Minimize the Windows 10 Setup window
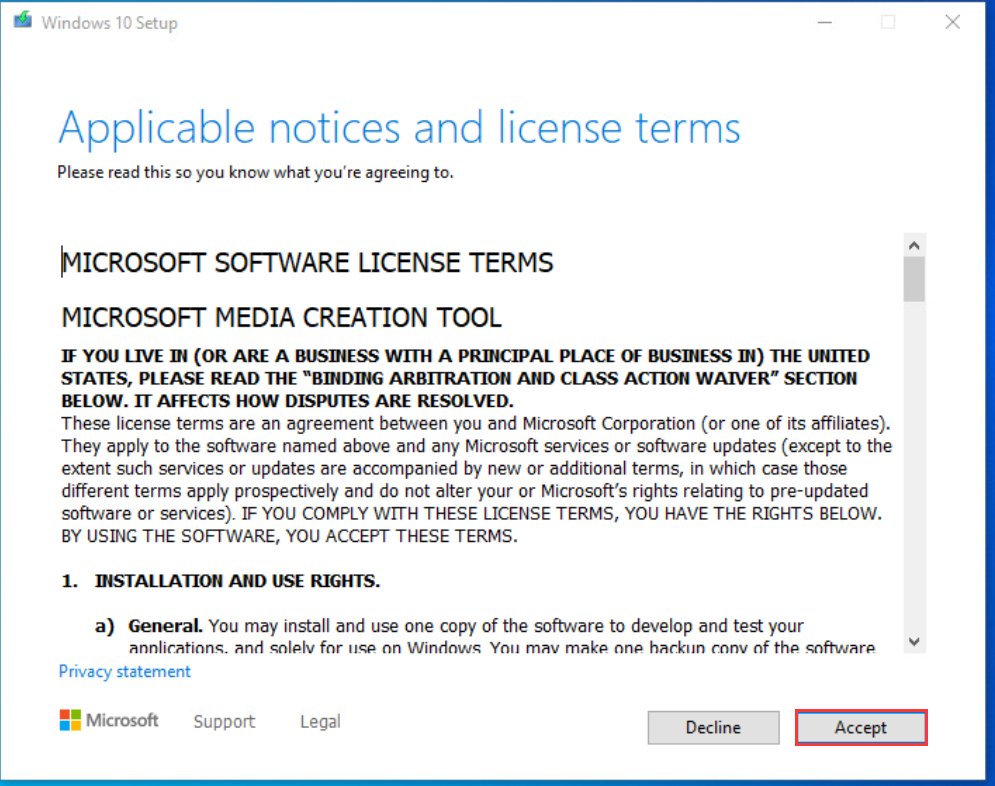 point(824,22)
